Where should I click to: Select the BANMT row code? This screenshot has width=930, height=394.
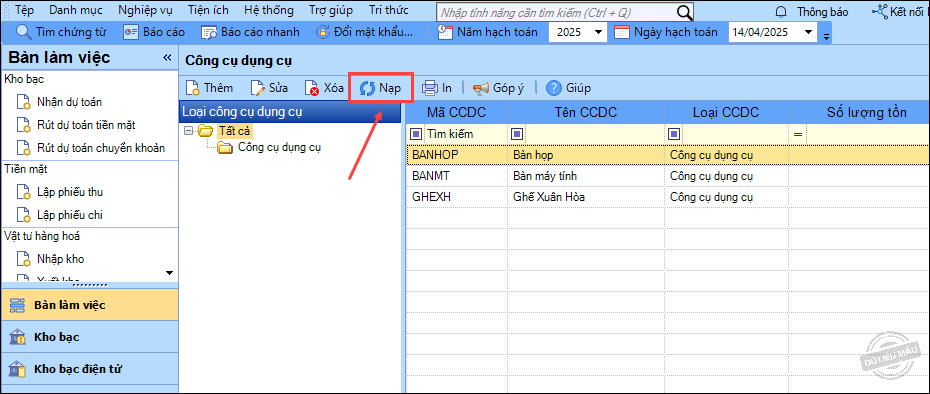coord(431,176)
